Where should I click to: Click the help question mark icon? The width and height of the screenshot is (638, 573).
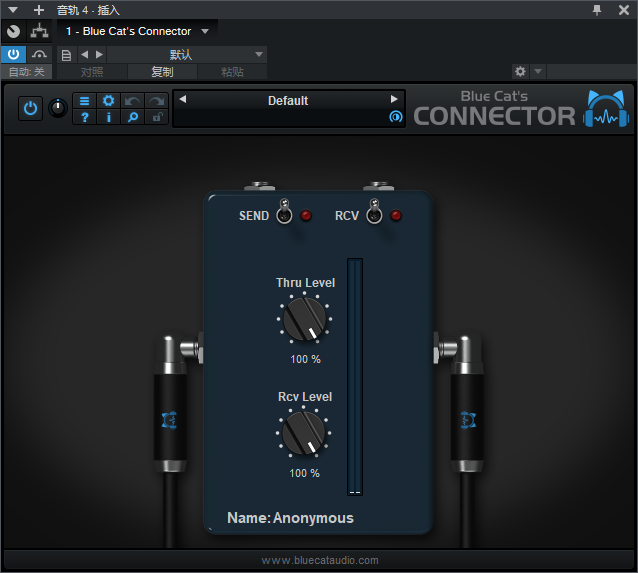tap(85, 118)
